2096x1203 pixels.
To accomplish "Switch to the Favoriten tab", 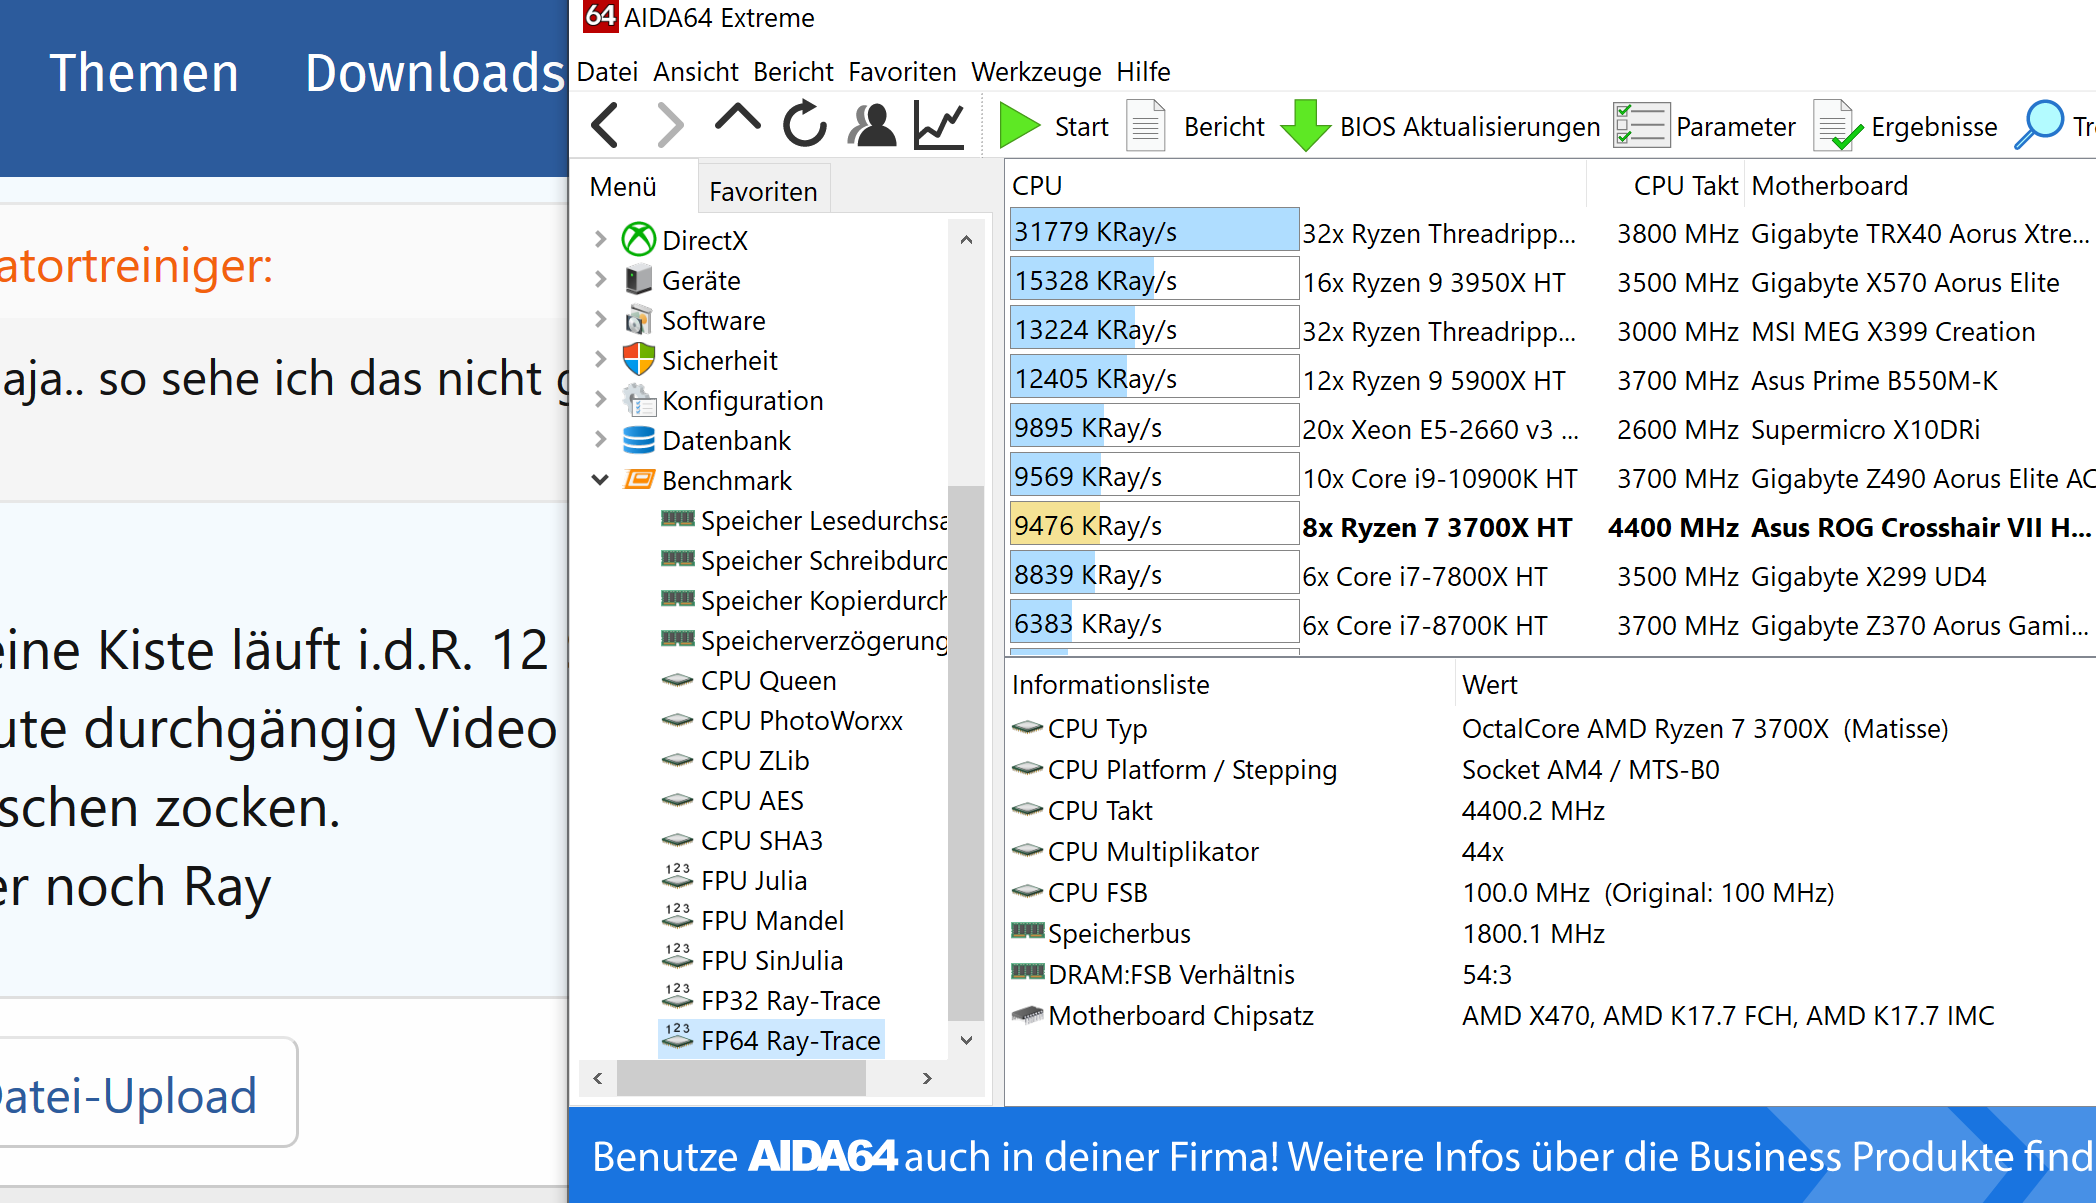I will [x=763, y=191].
